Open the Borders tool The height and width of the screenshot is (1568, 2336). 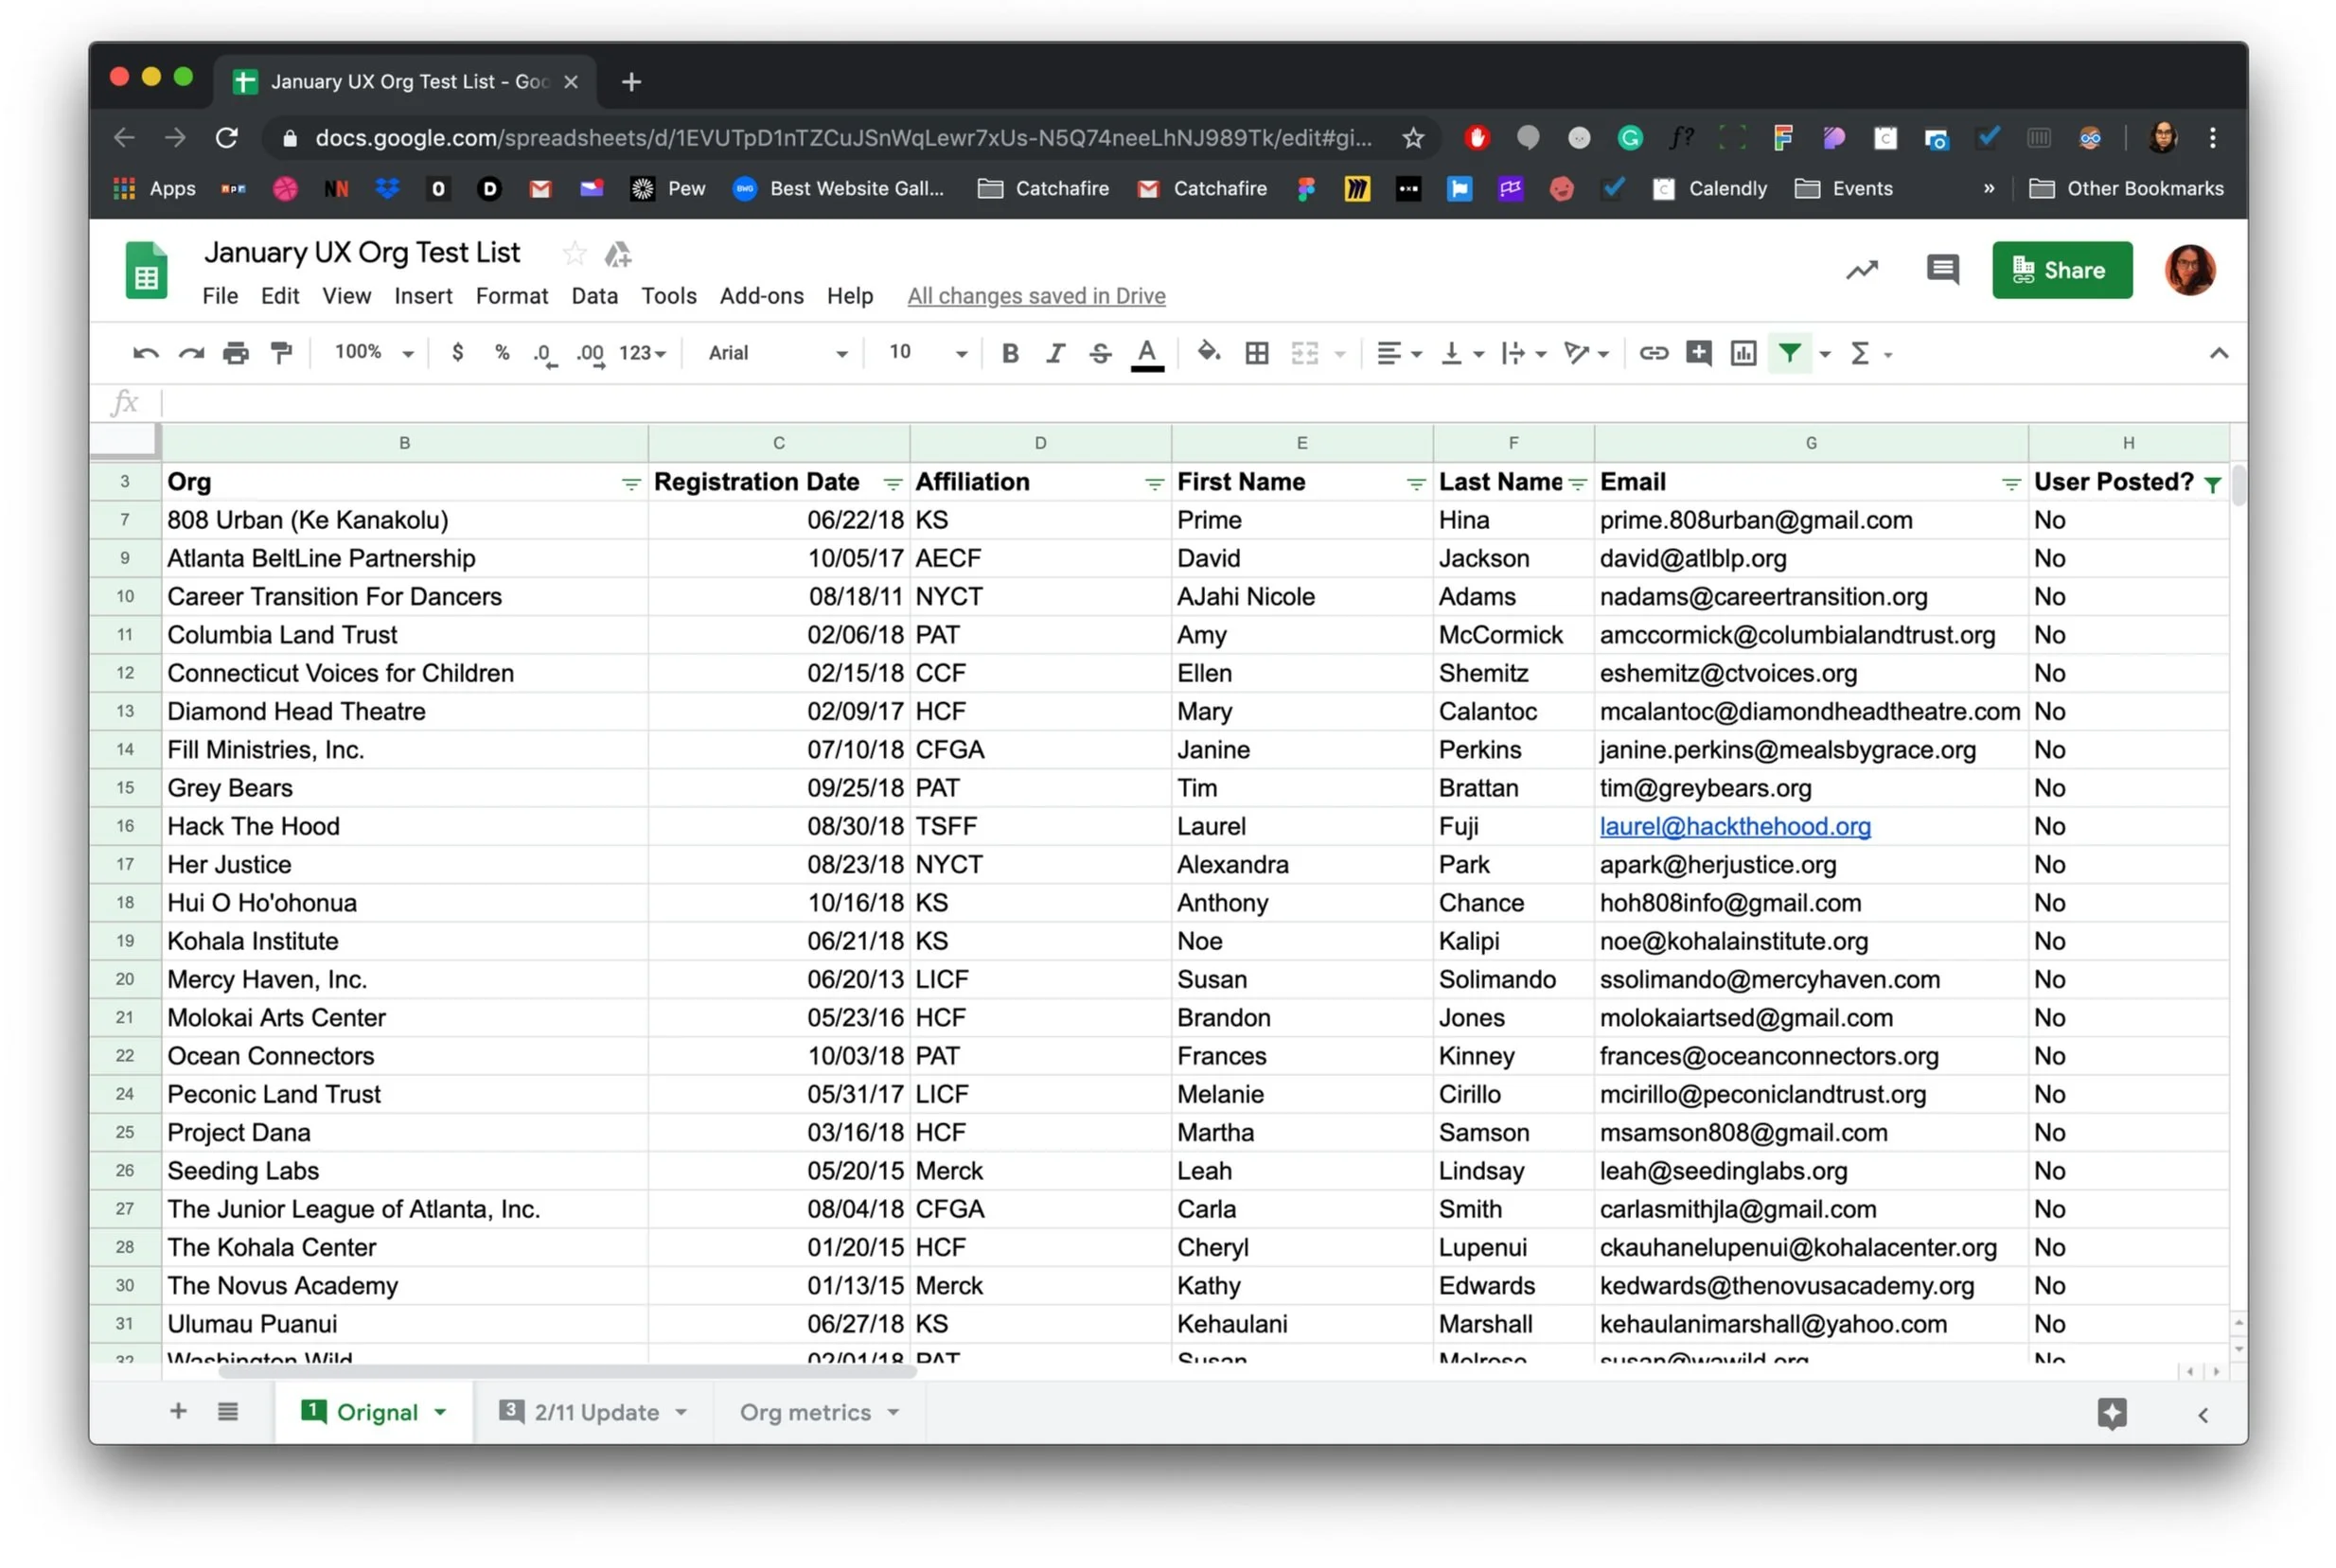[x=1257, y=353]
